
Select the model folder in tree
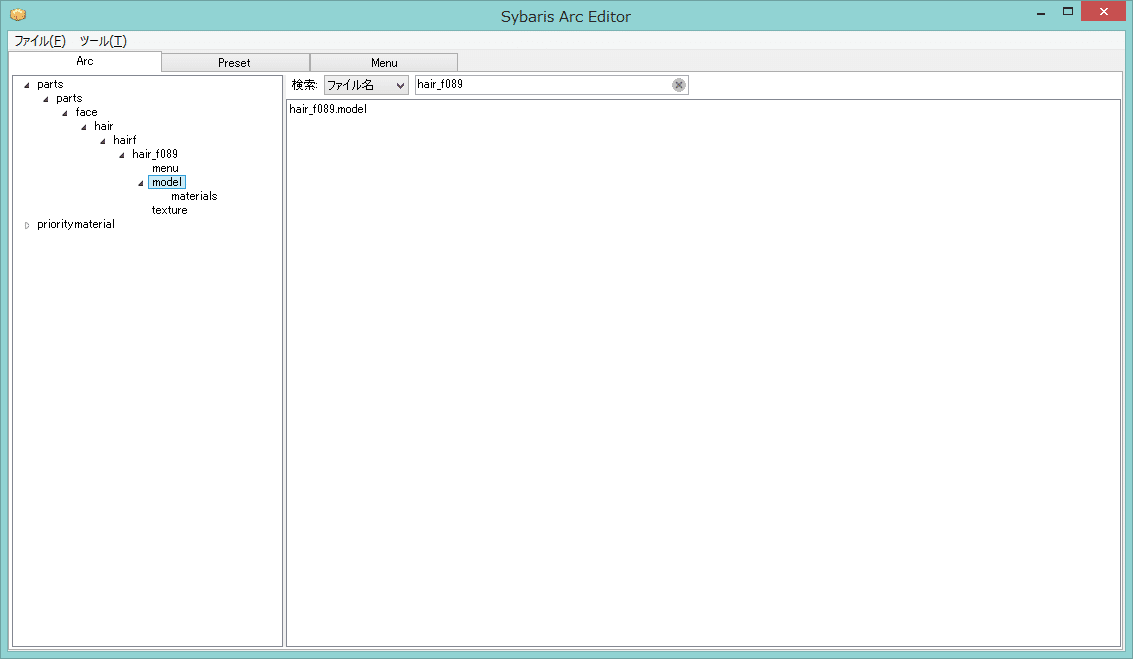[x=167, y=182]
